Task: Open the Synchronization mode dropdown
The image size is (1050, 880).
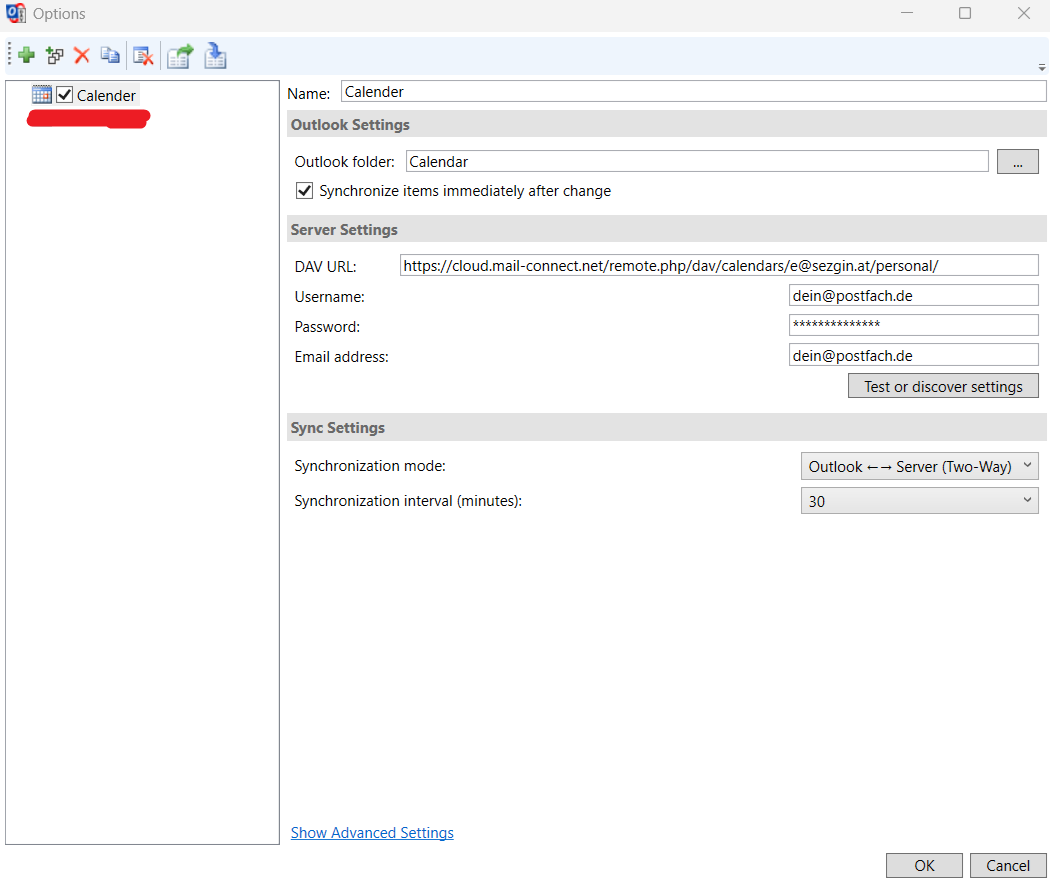Action: coord(919,466)
